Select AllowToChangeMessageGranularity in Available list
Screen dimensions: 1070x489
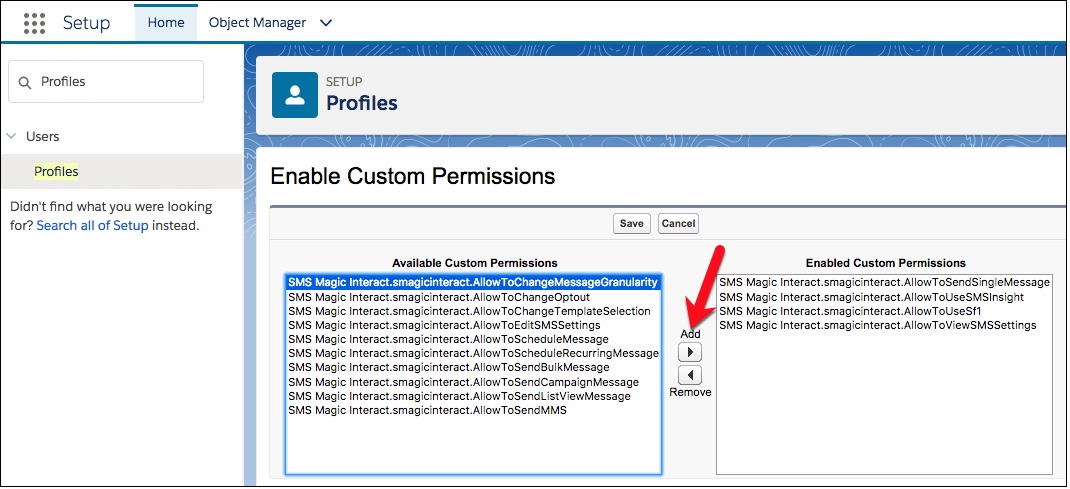tap(472, 282)
